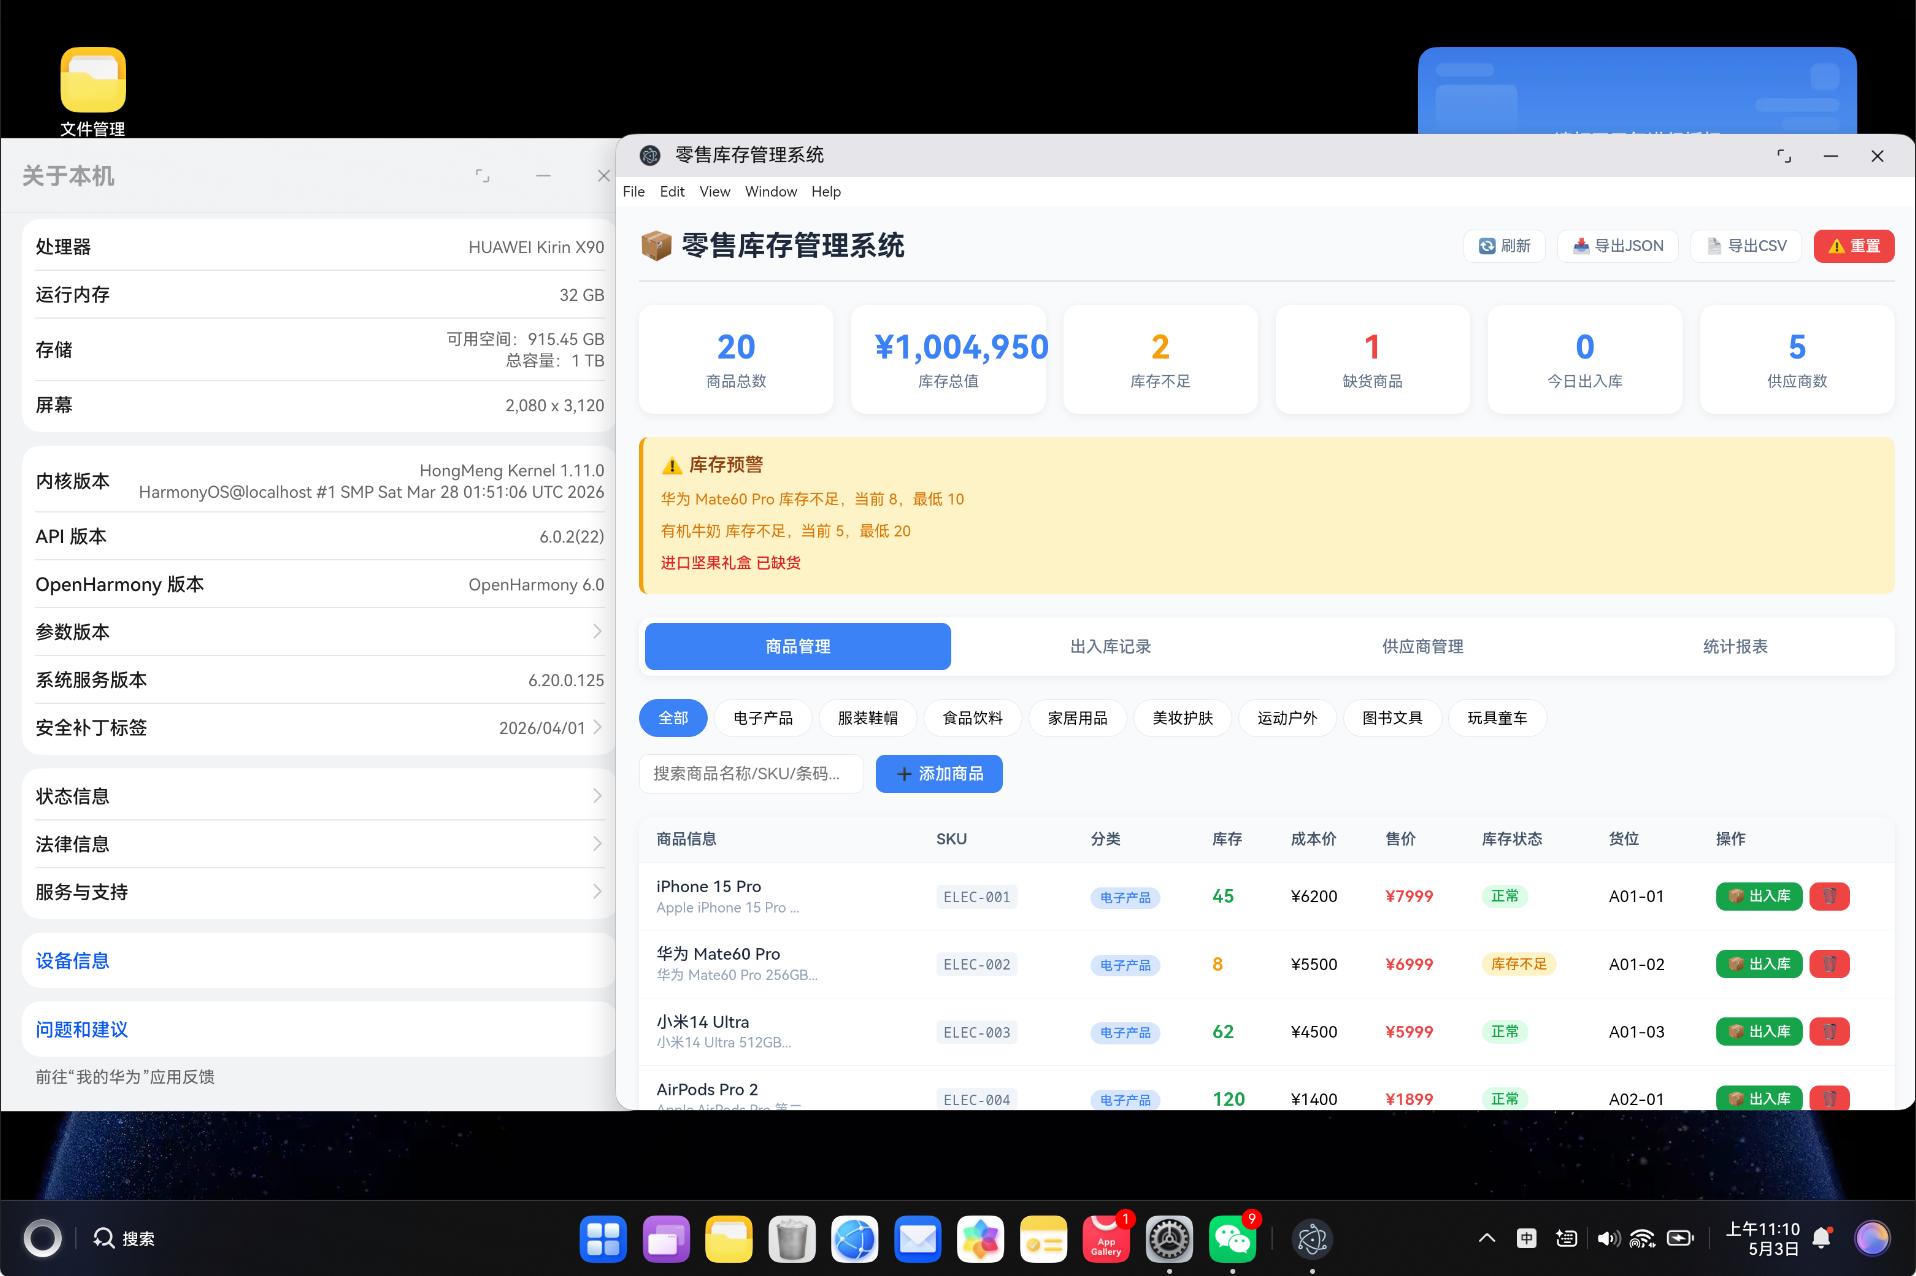Focus the 搜索商品名称/SKU/条码 search field
The width and height of the screenshot is (1916, 1276).
coord(751,774)
